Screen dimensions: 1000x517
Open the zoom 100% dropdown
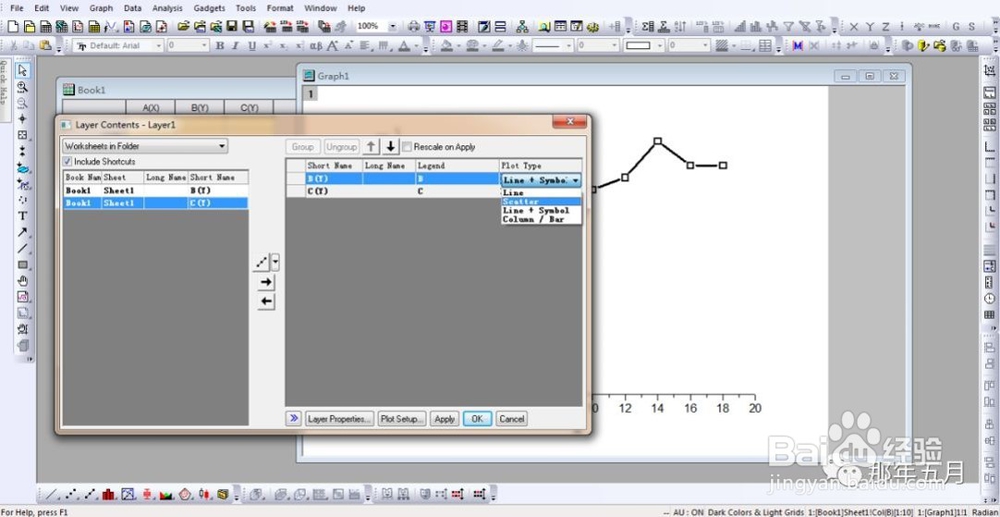(392, 27)
